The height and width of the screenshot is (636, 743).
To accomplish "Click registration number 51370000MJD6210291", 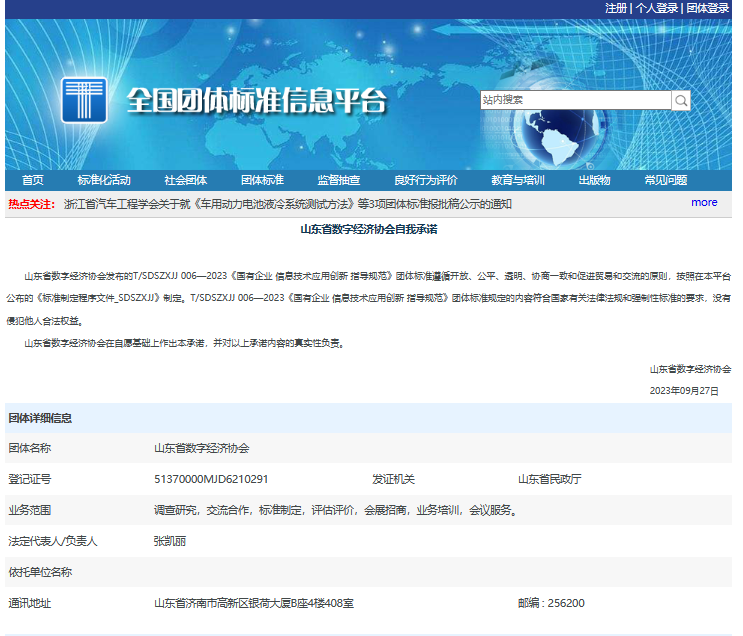I will click(x=211, y=479).
